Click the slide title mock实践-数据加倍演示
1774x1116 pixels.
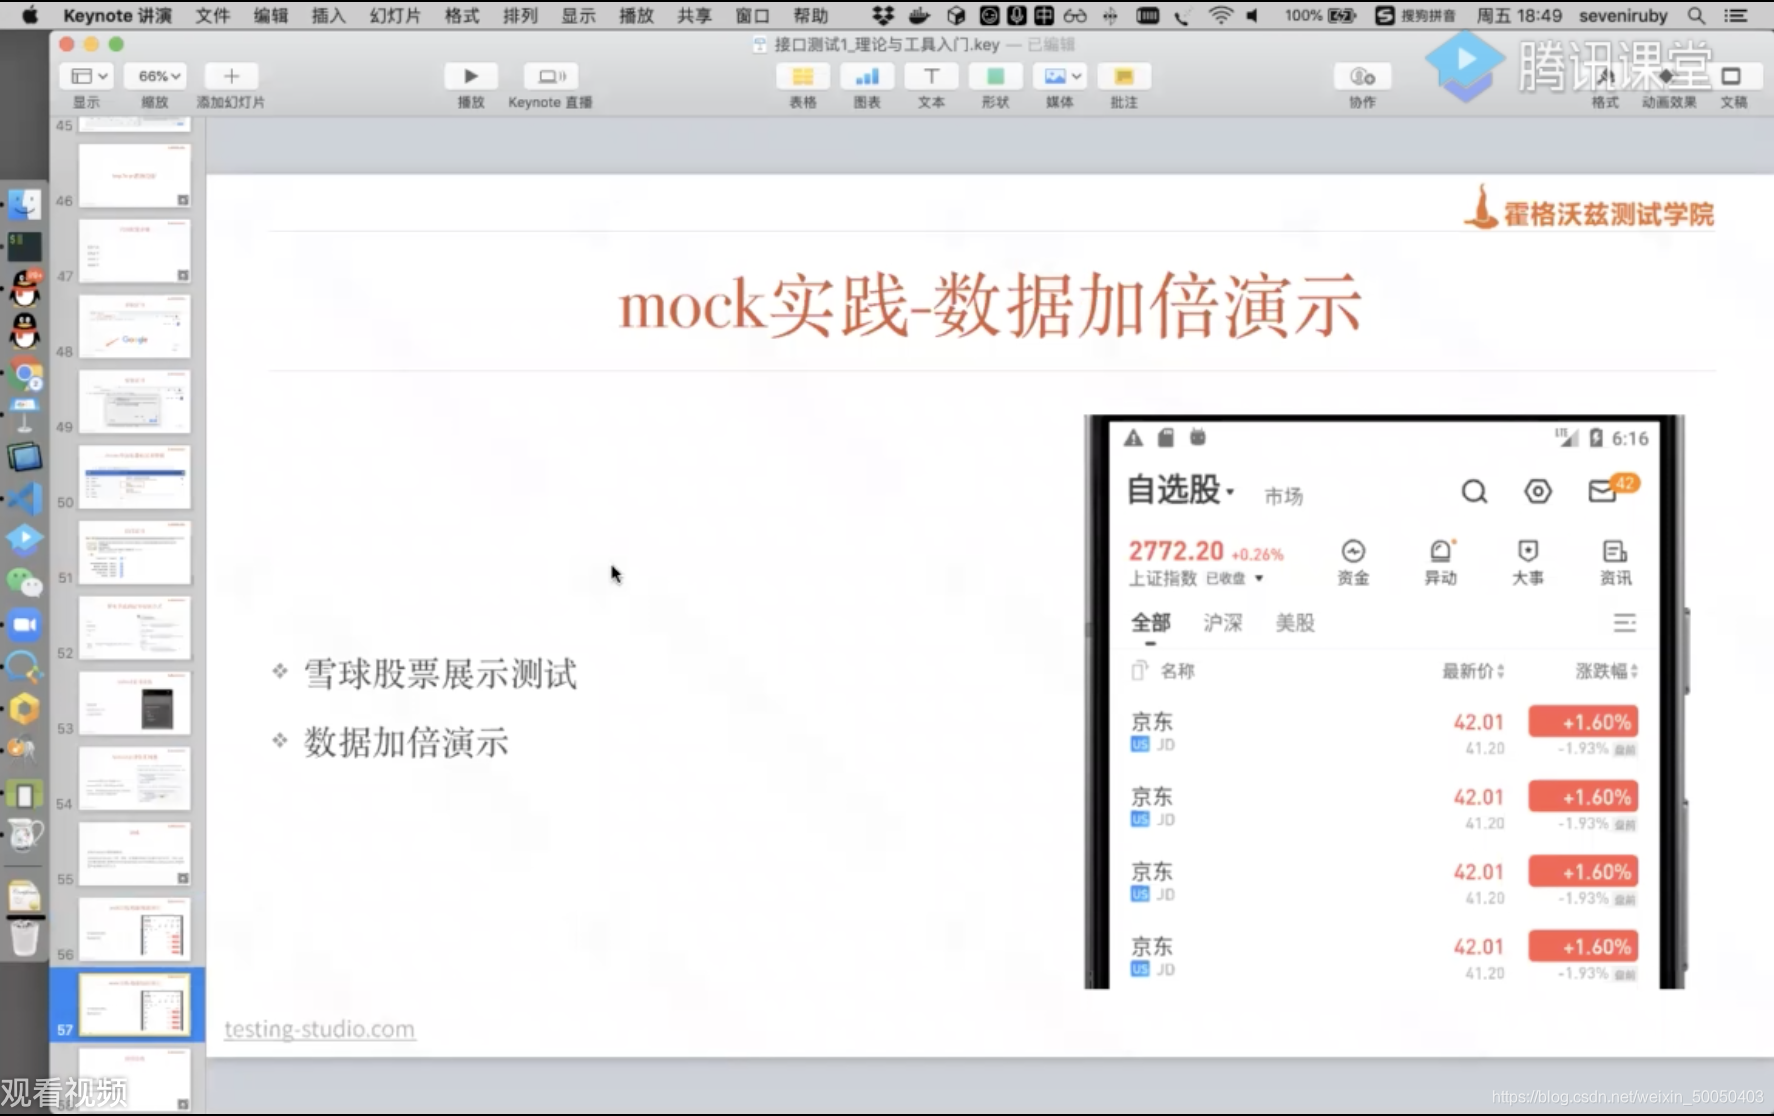tap(990, 305)
